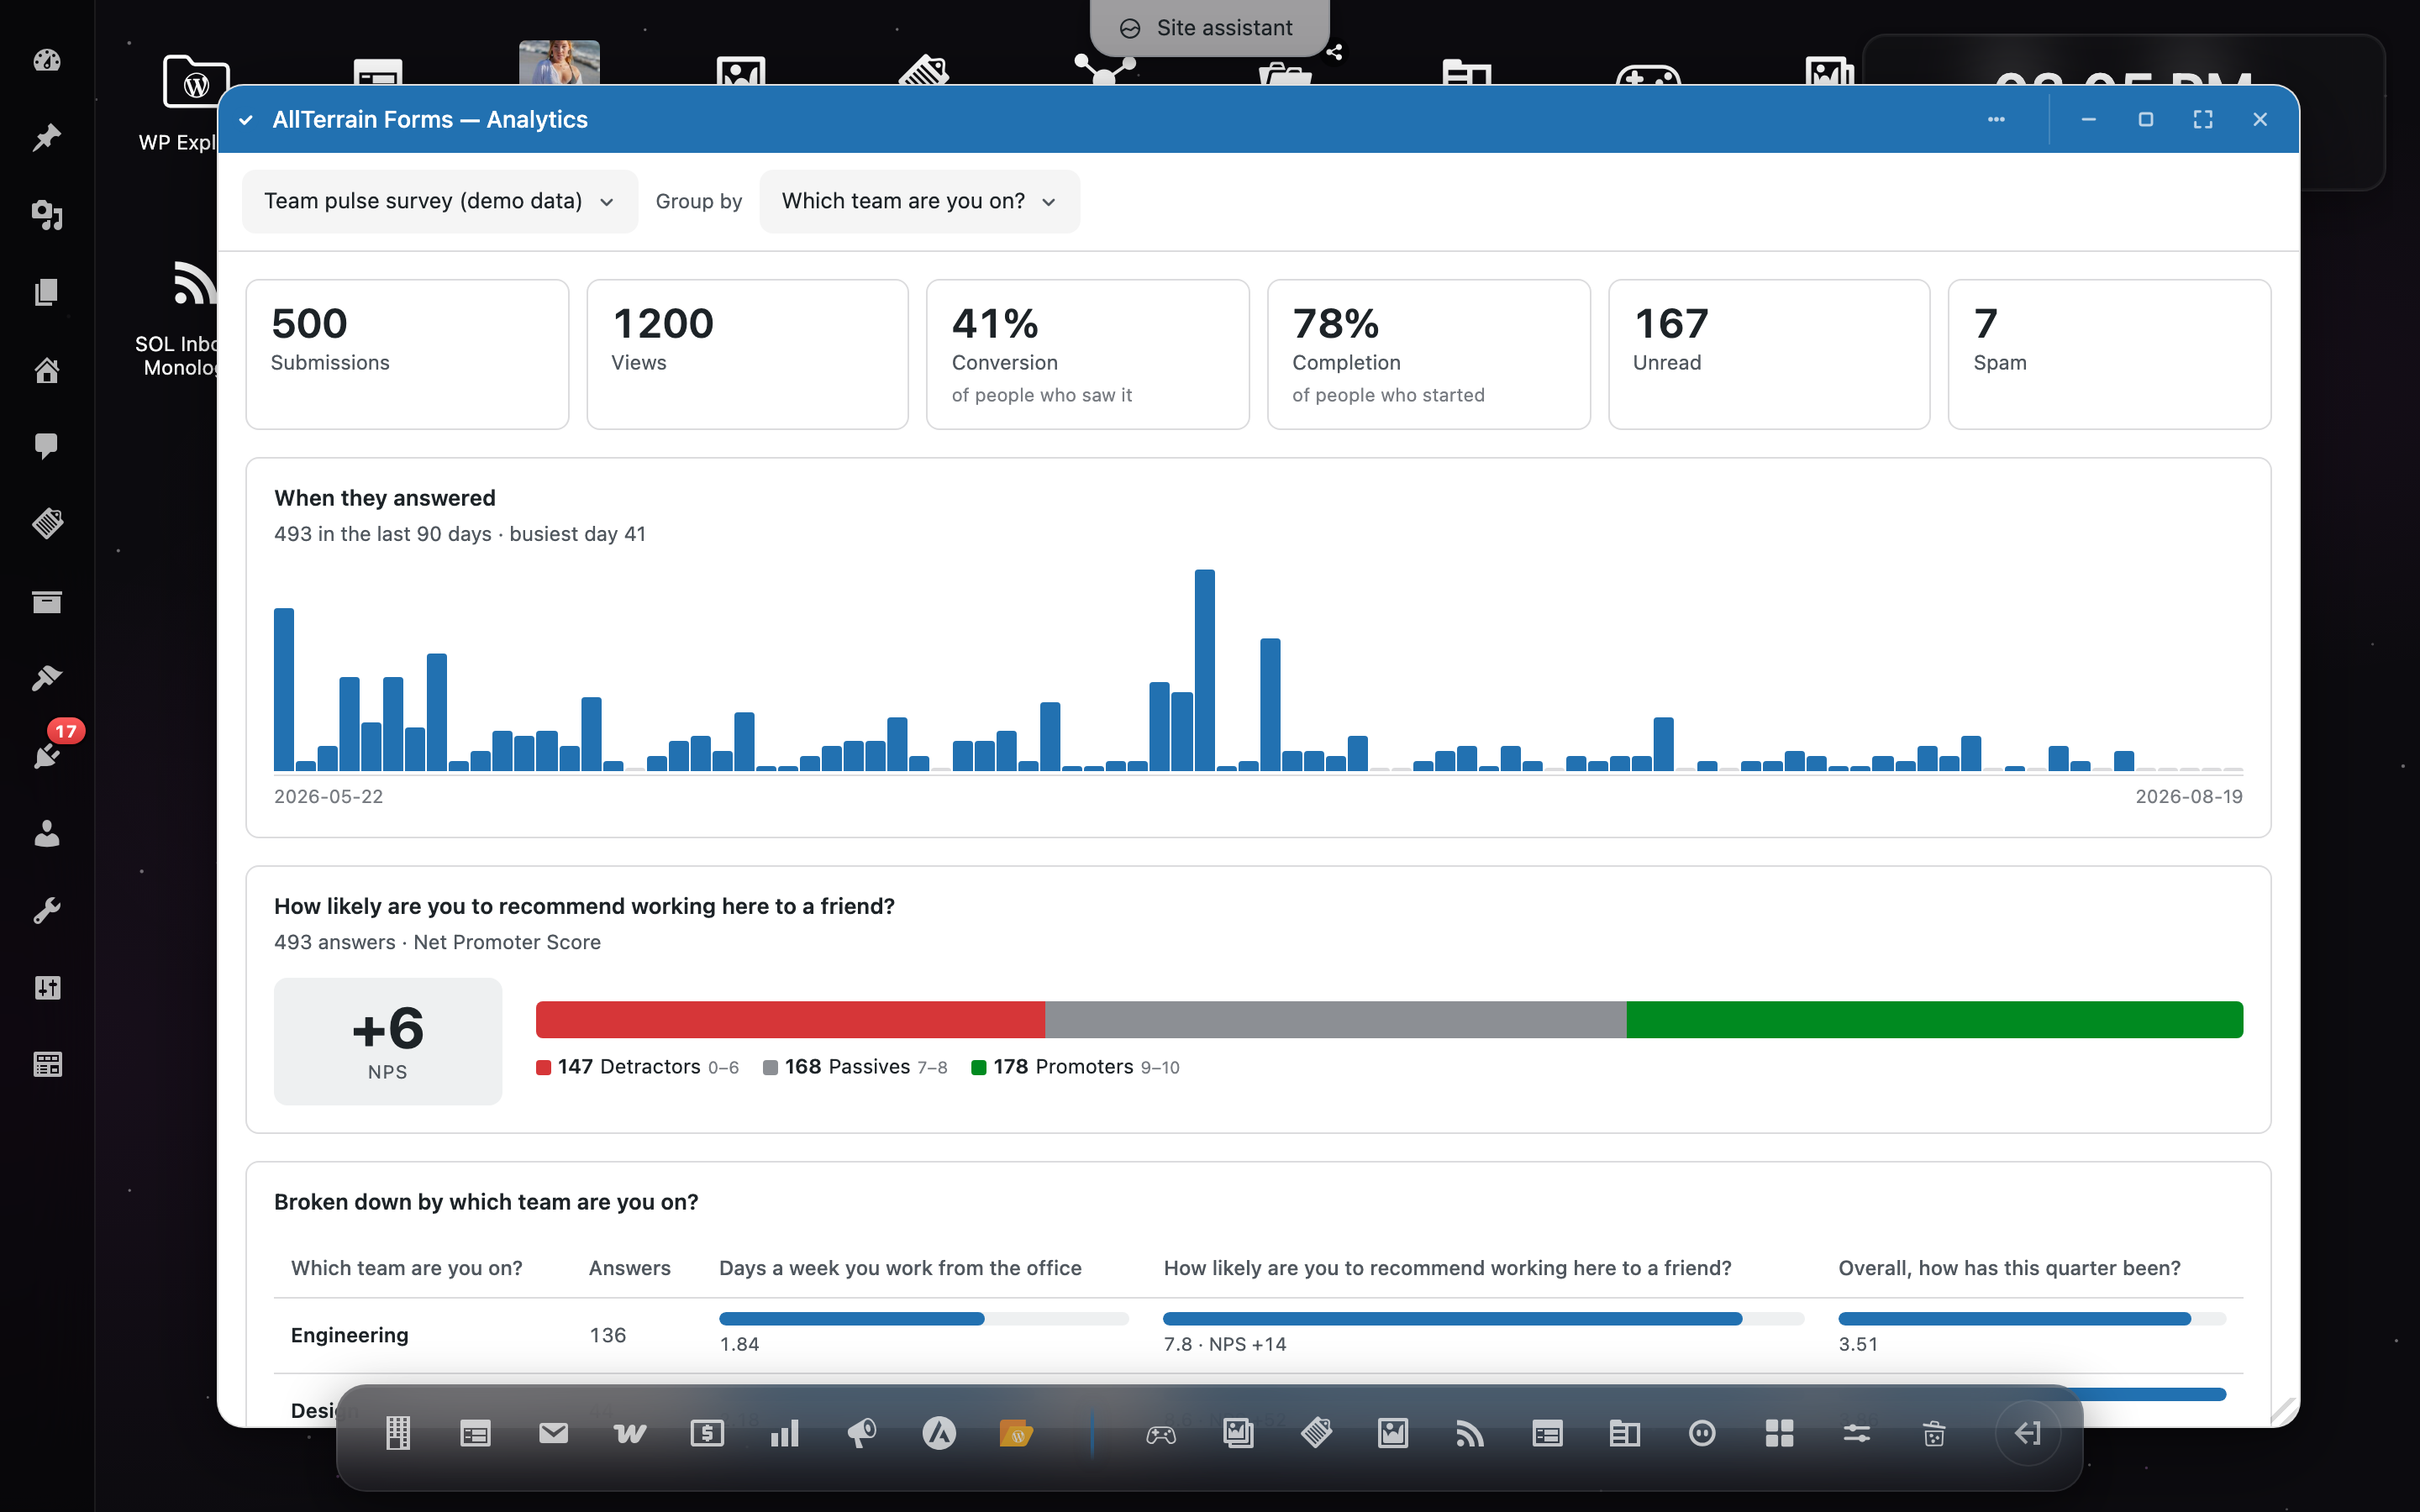Open Users person icon in sidebar
The image size is (2420, 1512).
click(47, 833)
